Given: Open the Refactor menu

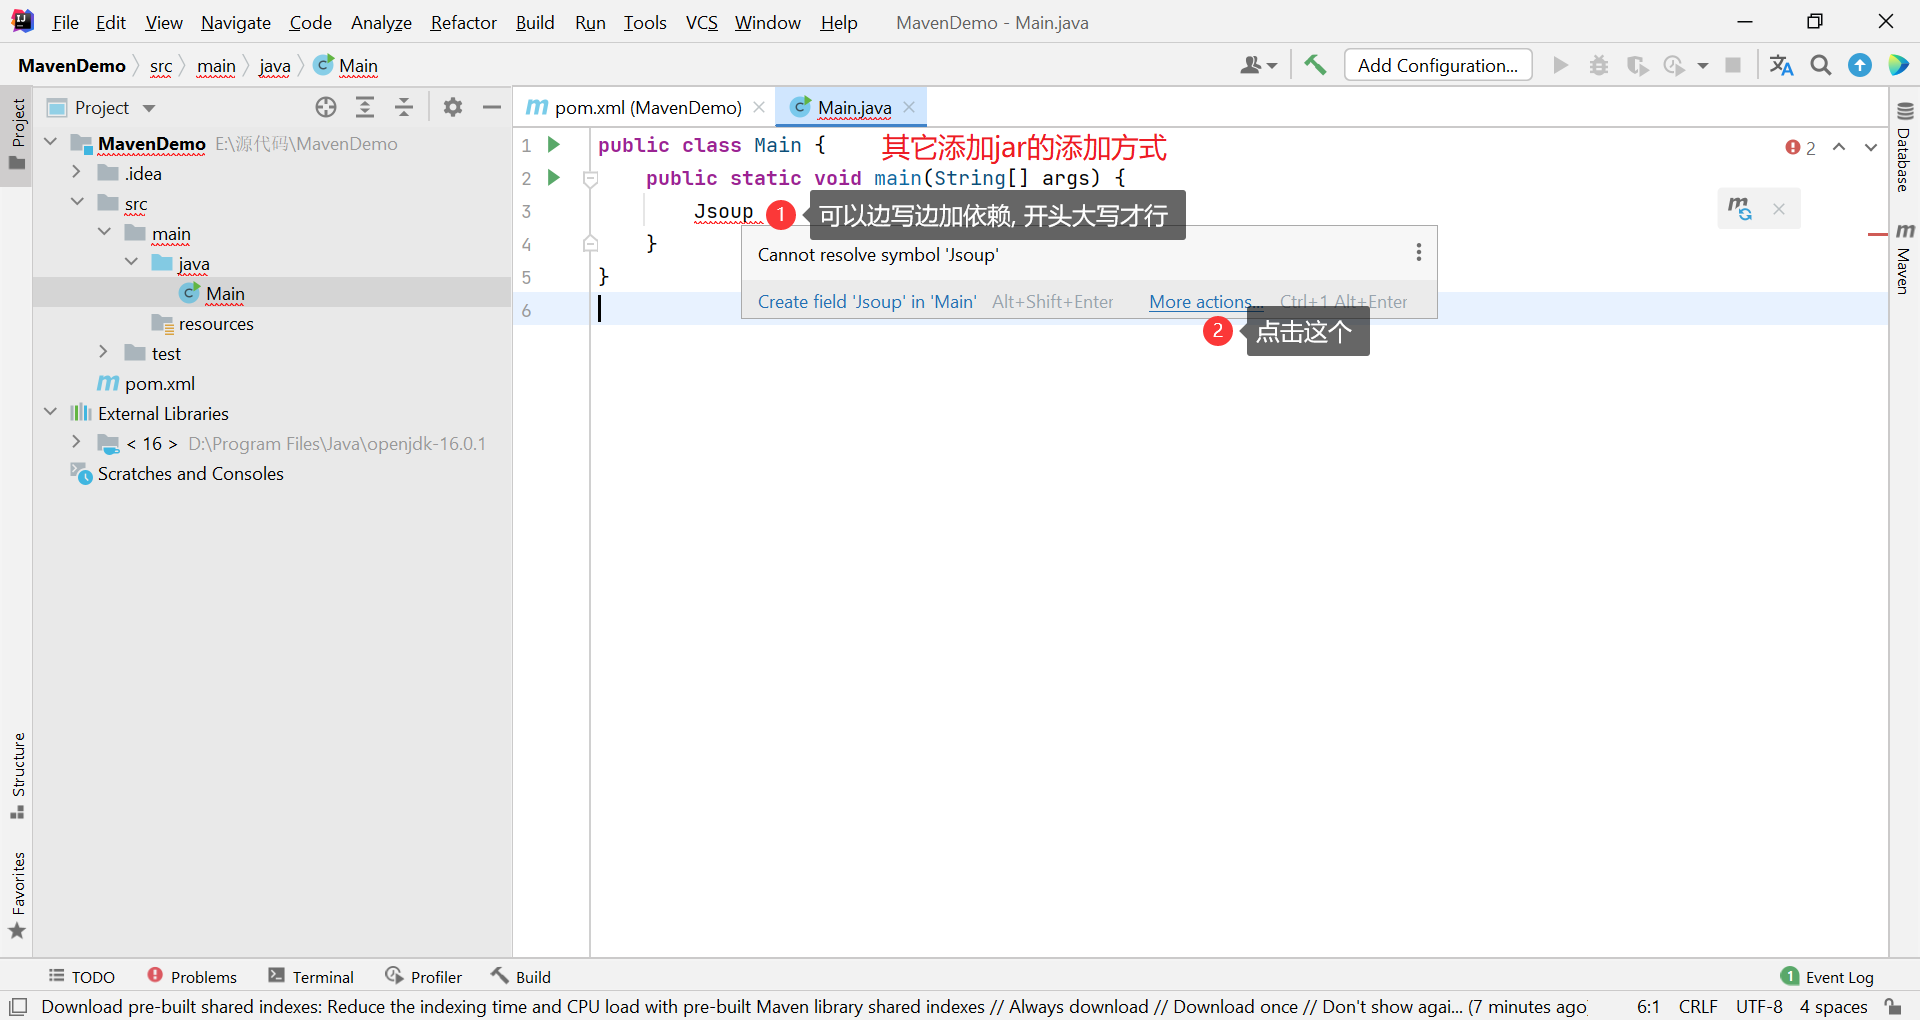Looking at the screenshot, I should pyautogui.click(x=463, y=22).
